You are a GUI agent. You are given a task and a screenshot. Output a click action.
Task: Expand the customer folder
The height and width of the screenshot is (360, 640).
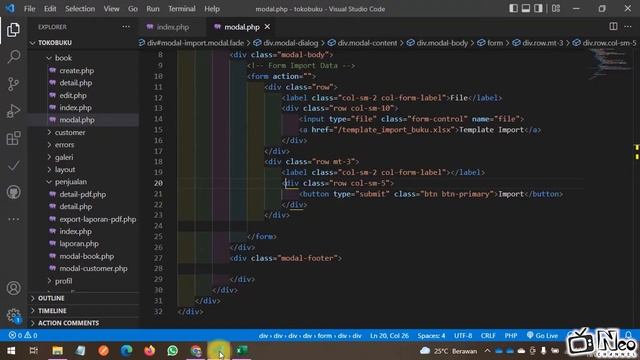click(x=70, y=132)
